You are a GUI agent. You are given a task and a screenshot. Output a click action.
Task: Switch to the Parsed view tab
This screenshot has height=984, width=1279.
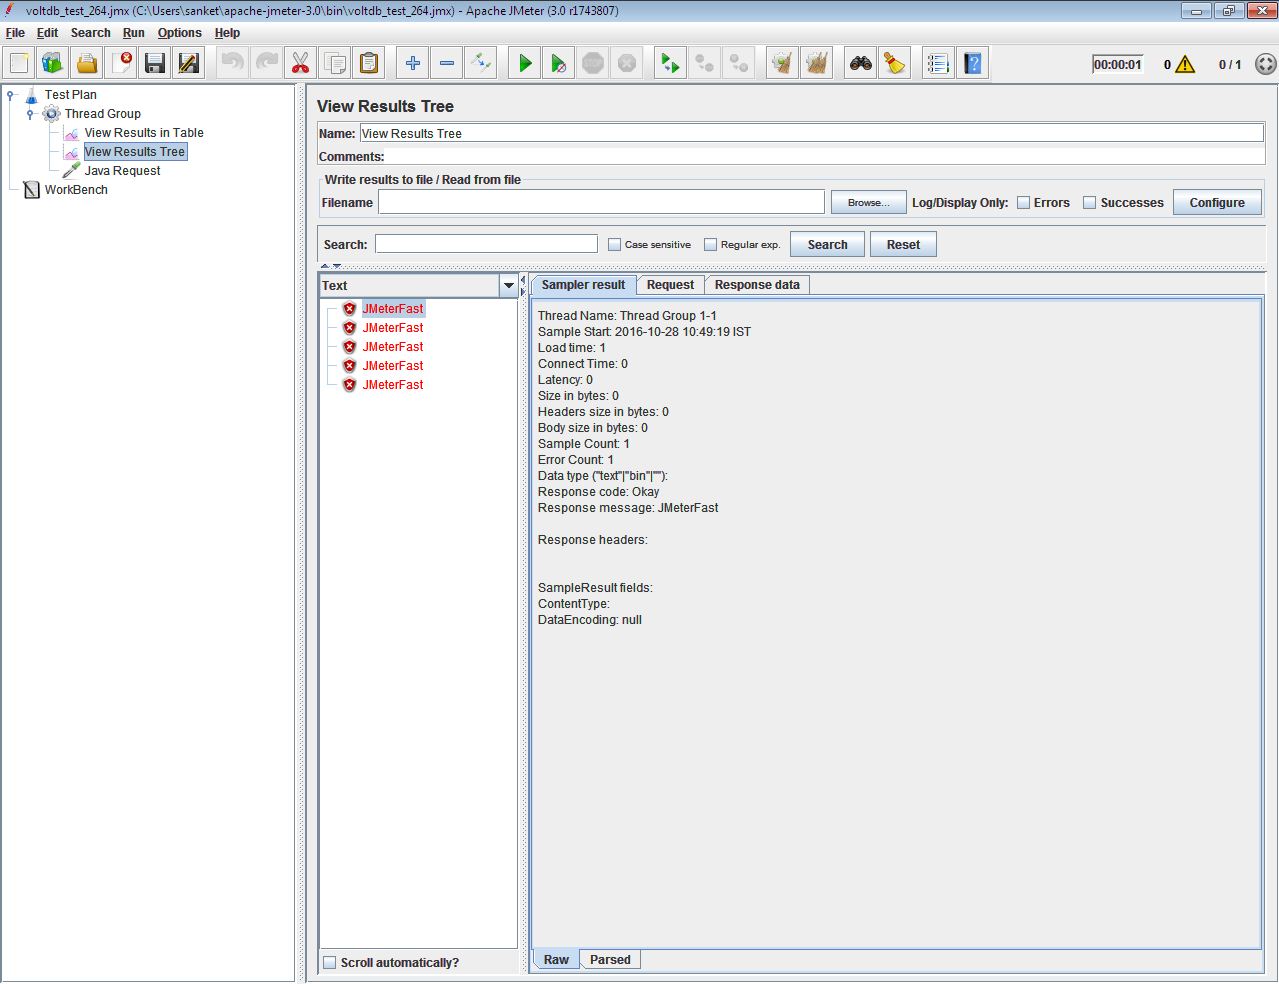pos(610,959)
